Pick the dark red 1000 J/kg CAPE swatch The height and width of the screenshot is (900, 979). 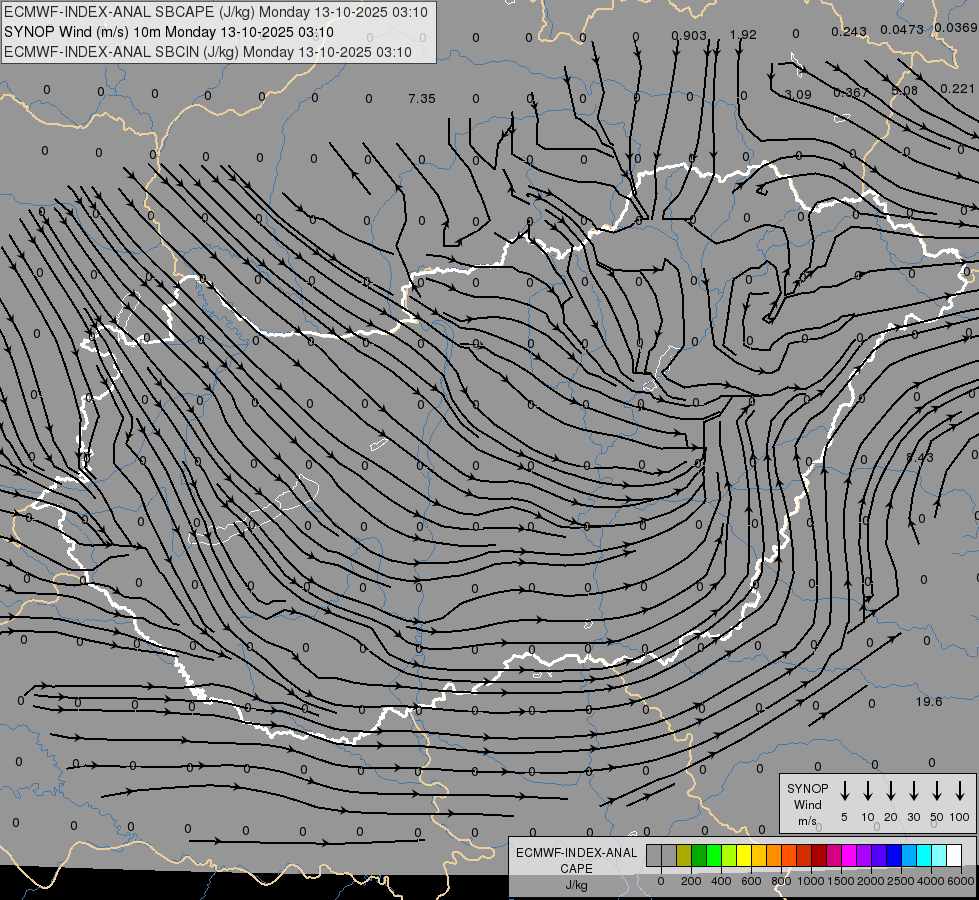[819, 855]
